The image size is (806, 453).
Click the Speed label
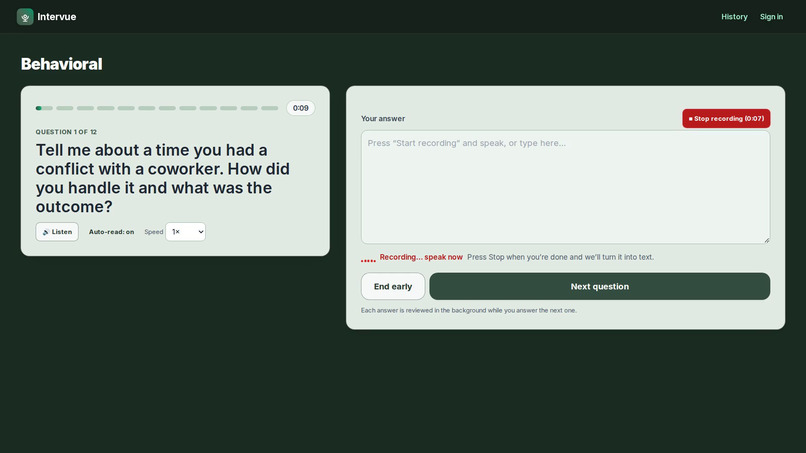[x=154, y=232]
